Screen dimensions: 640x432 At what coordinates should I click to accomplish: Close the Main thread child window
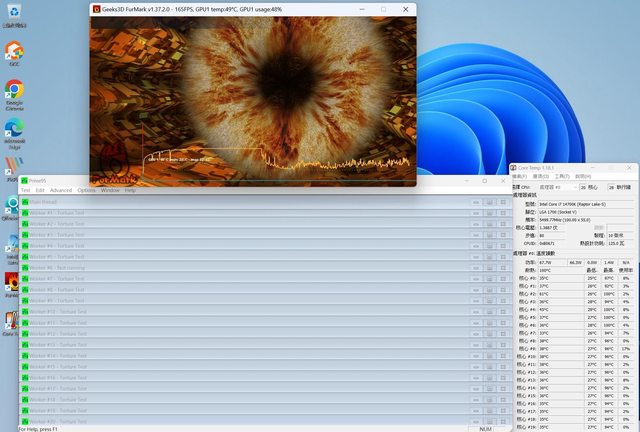click(502, 201)
